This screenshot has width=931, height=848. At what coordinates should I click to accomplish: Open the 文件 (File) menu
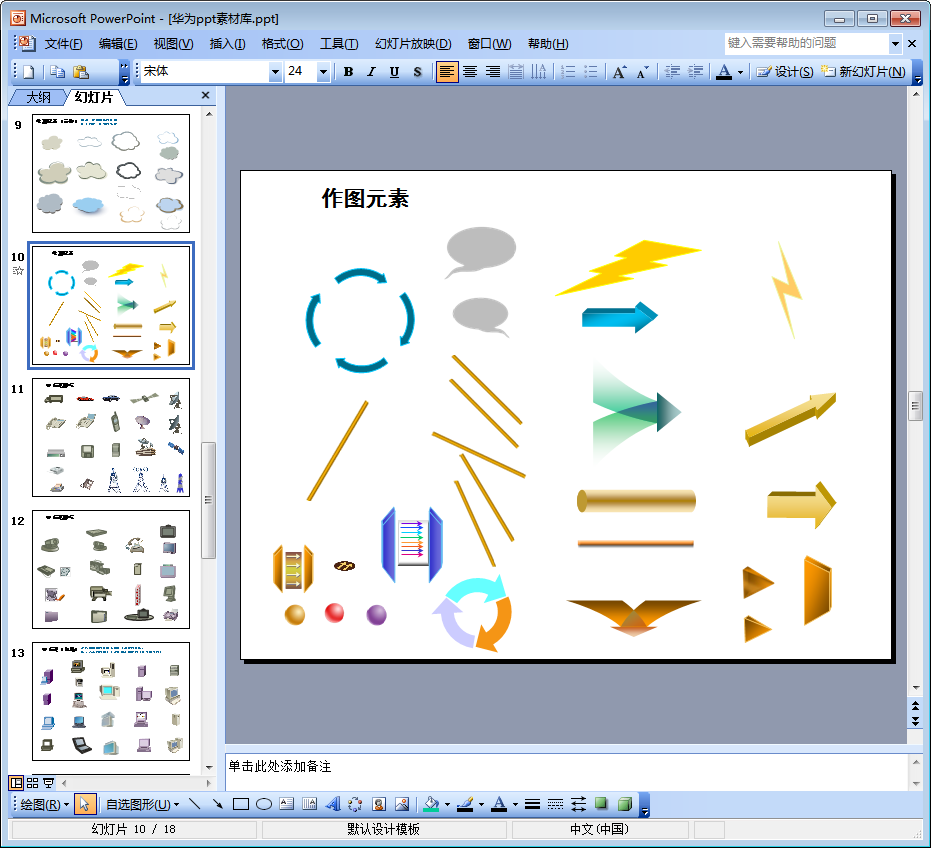click(x=64, y=44)
